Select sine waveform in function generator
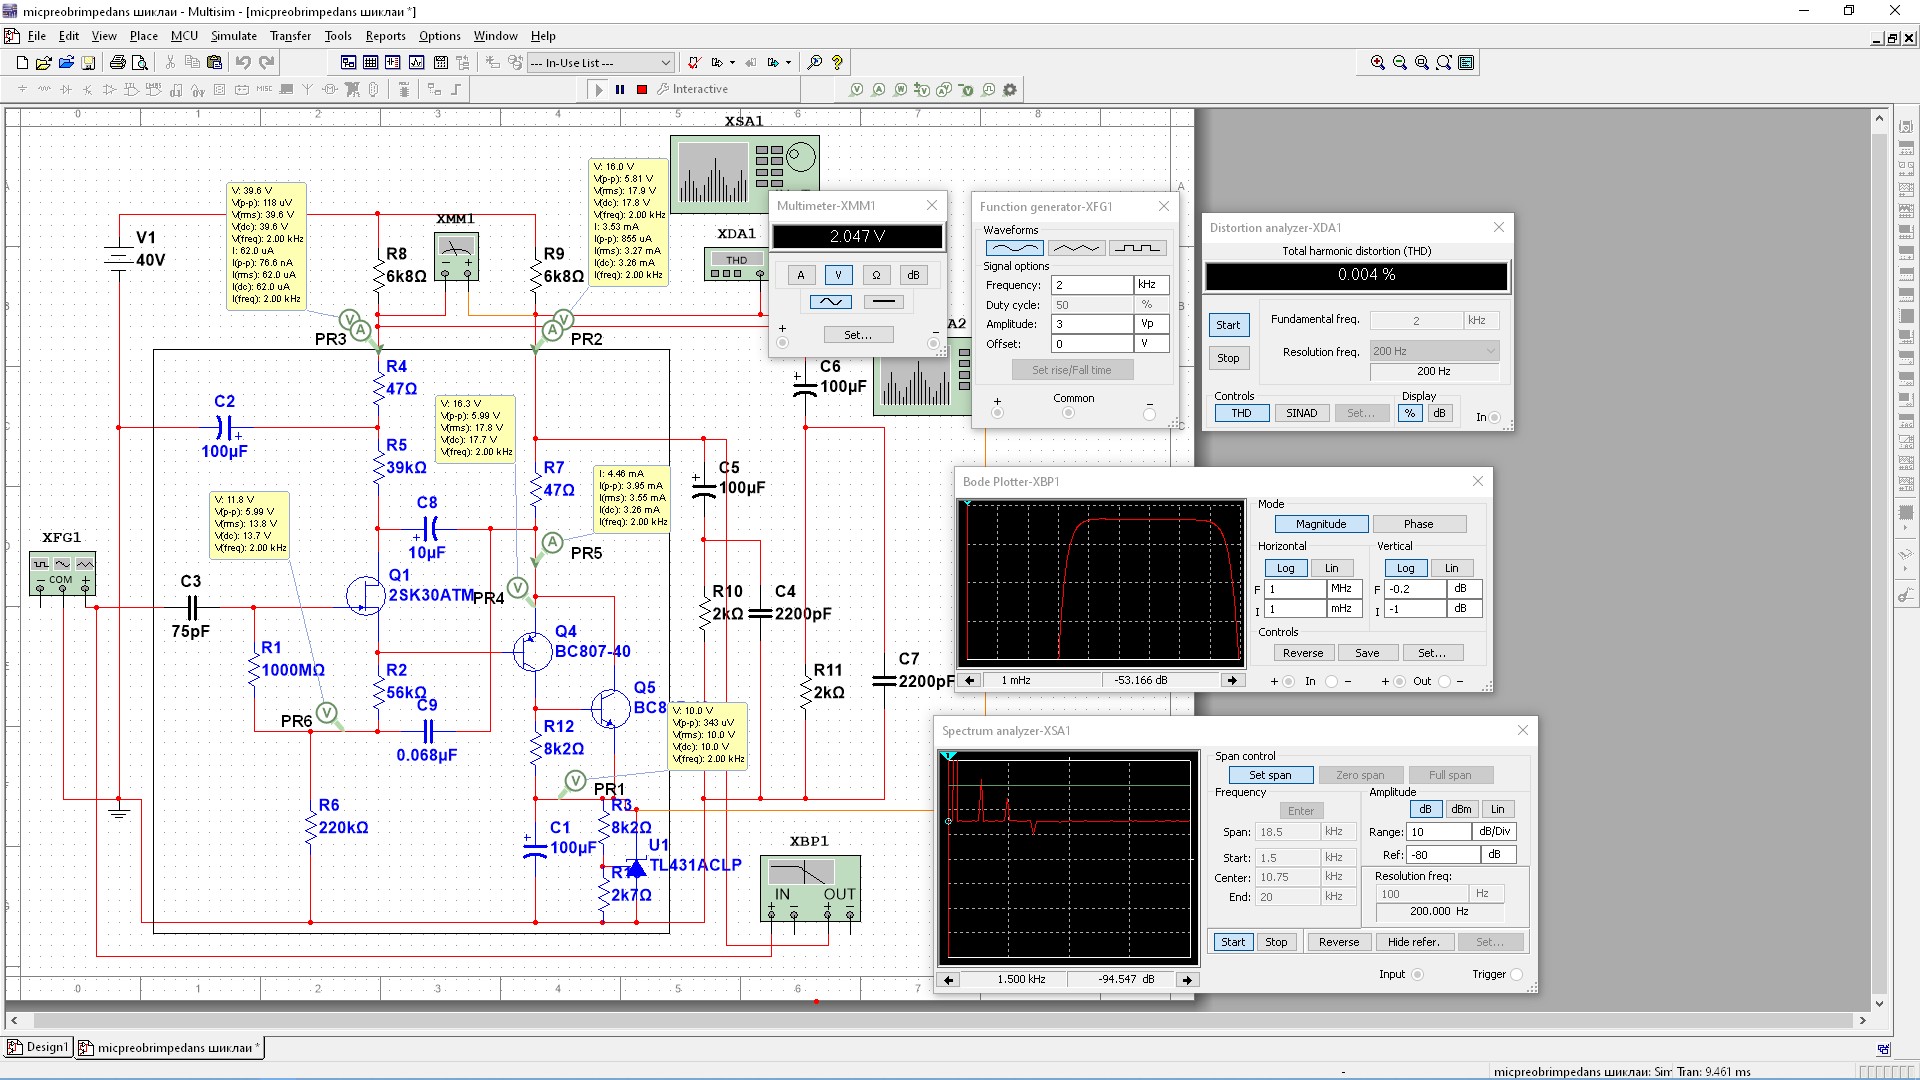This screenshot has height=1080, width=1920. [x=1014, y=248]
